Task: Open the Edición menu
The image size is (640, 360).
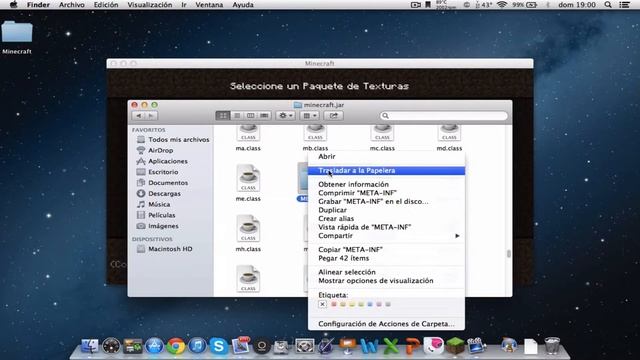Action: (x=106, y=5)
